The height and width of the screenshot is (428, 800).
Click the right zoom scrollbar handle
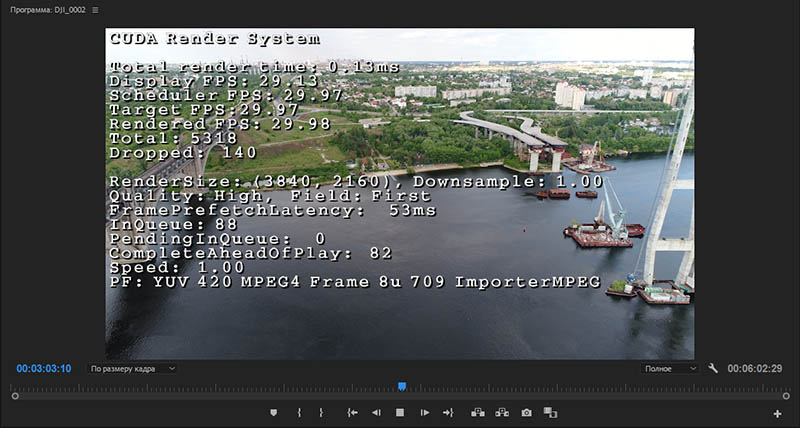[x=786, y=396]
